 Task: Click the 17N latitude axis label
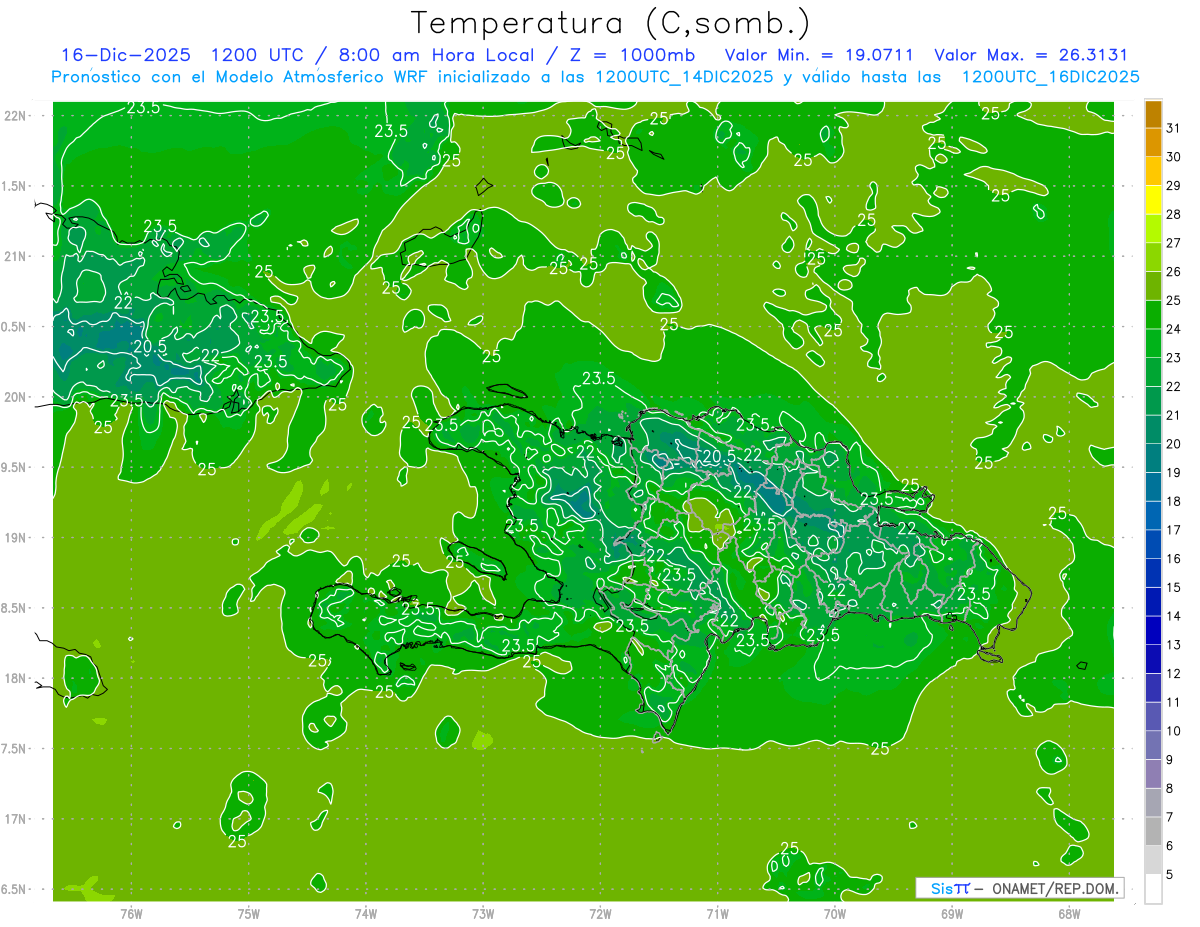(x=15, y=819)
